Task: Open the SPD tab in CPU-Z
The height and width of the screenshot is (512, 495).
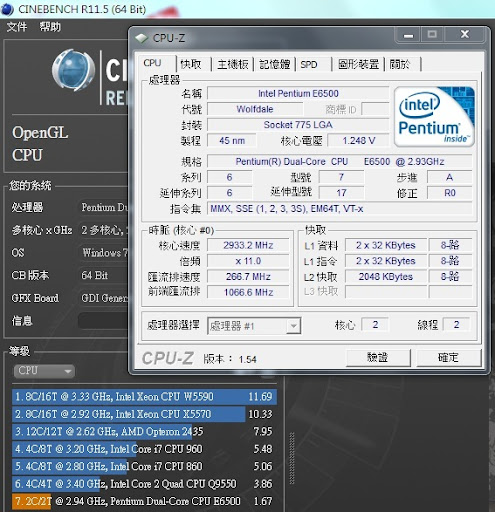Action: [x=309, y=64]
